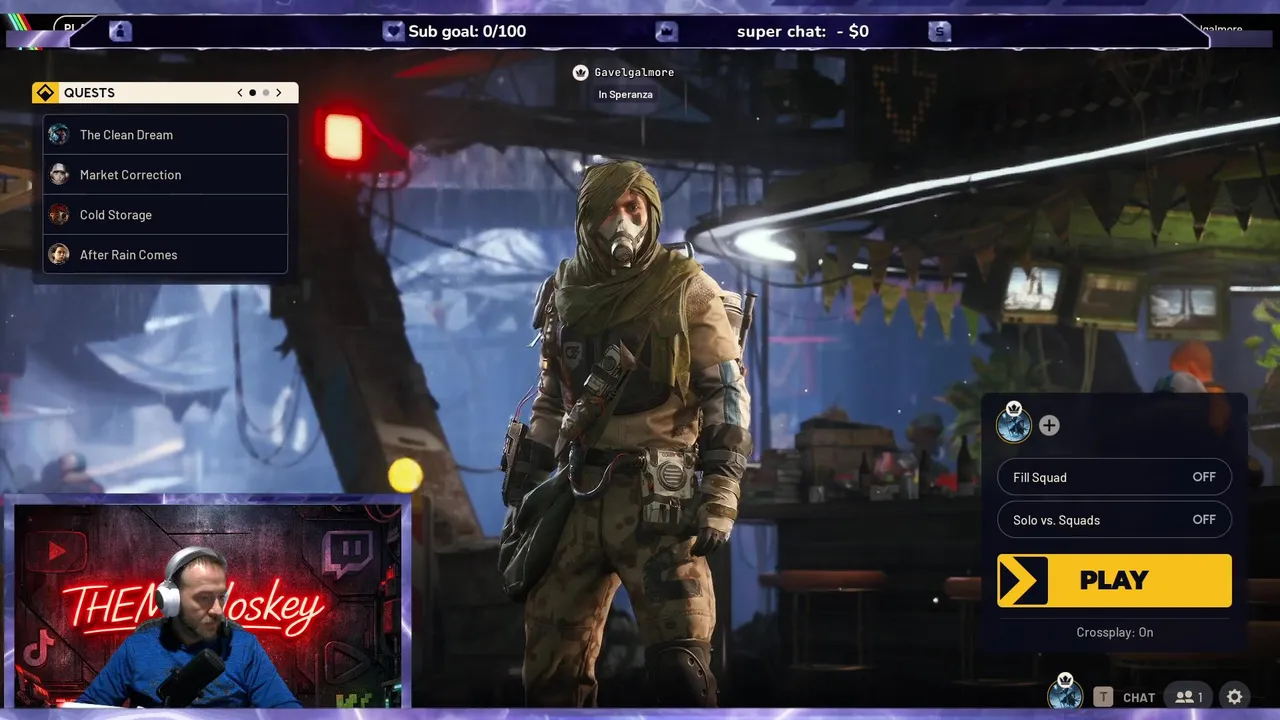1280x720 pixels.
Task: Open the QUESTS panel header
Action: click(x=165, y=93)
